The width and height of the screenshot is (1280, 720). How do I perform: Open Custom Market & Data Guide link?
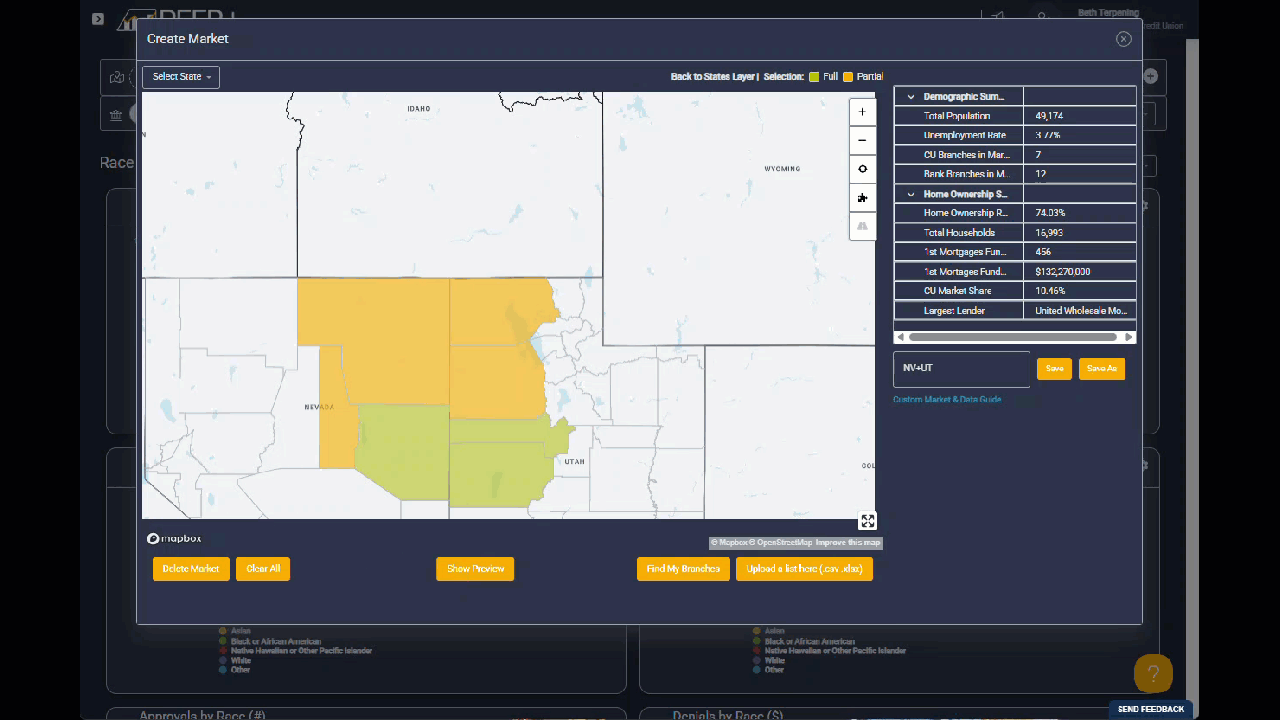[x=947, y=400]
